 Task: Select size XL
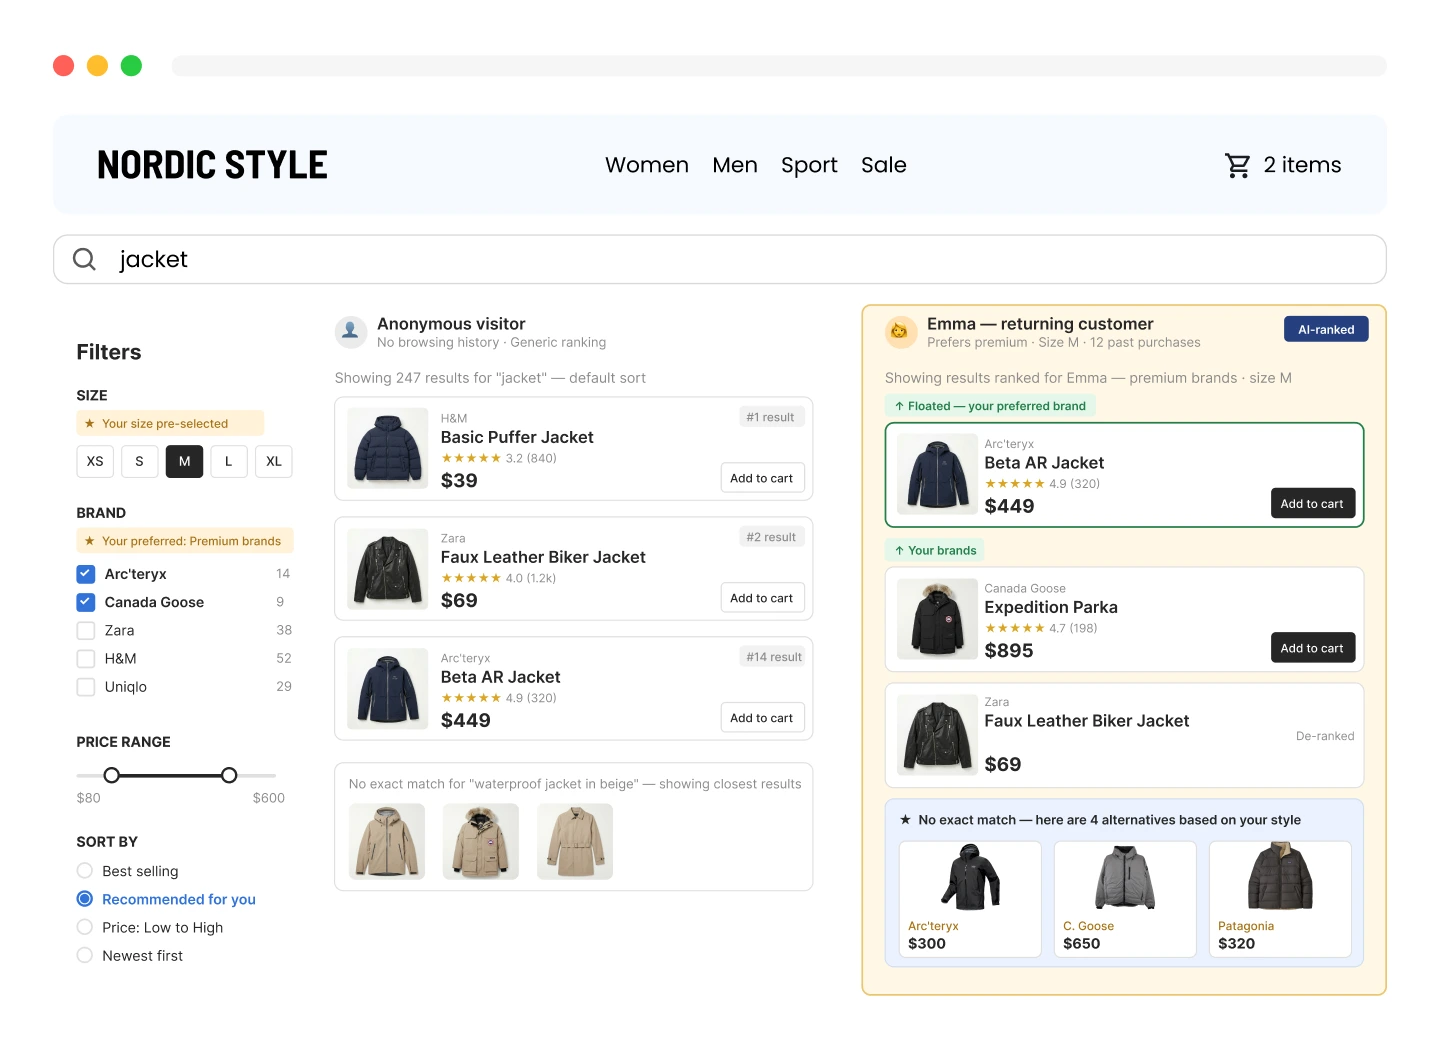(274, 461)
